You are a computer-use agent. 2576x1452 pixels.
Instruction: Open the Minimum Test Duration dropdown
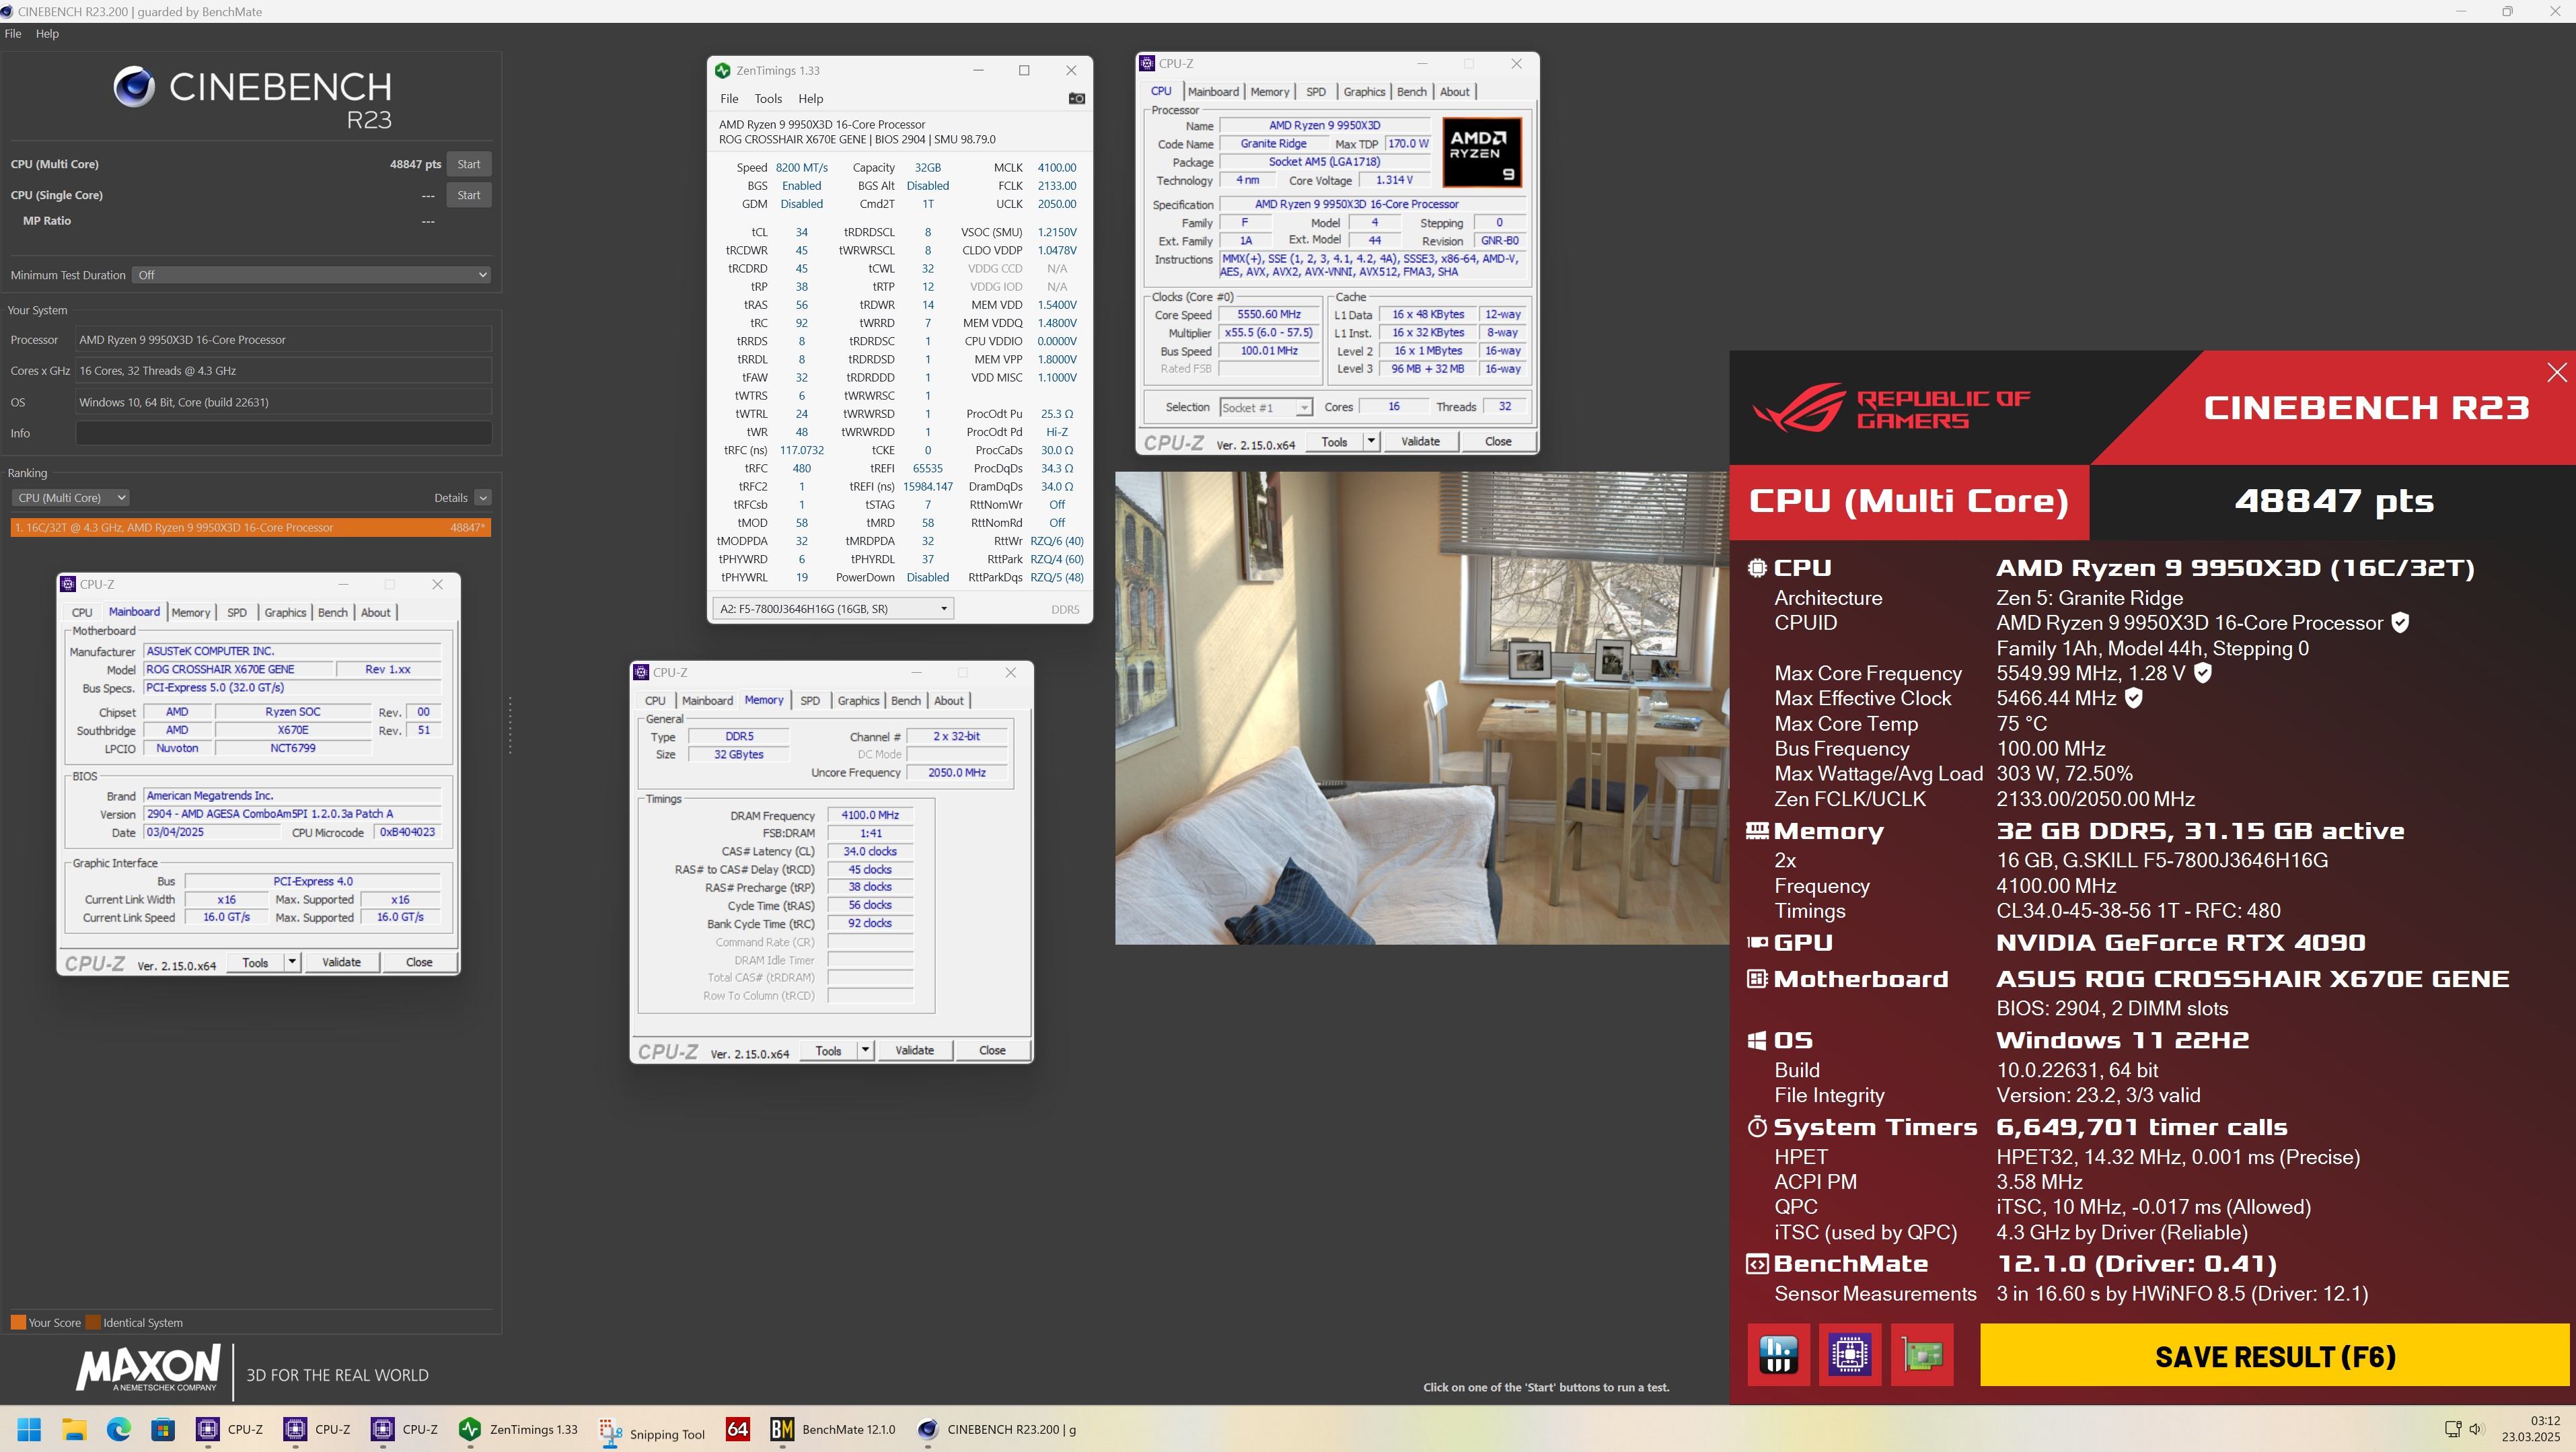tap(311, 275)
